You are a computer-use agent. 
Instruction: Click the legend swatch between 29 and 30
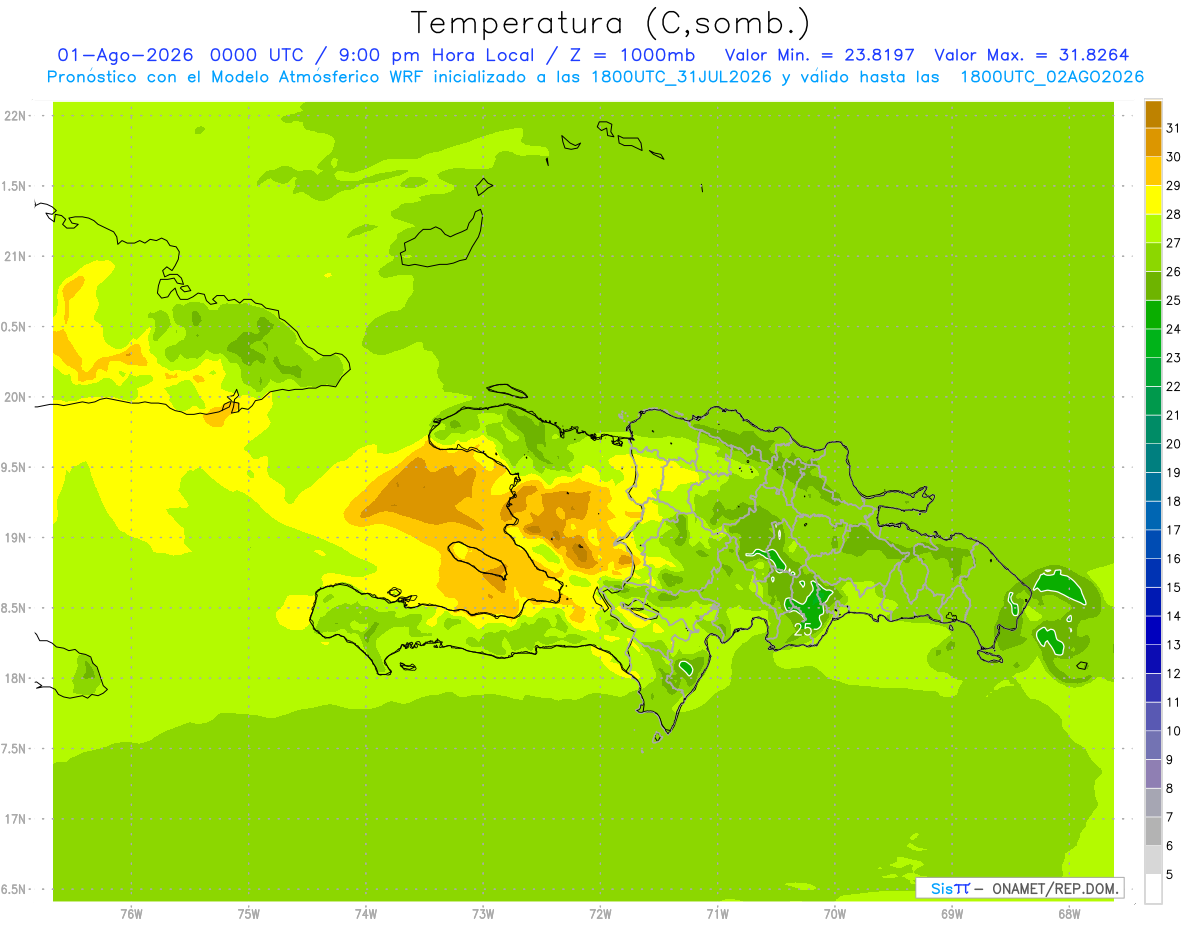tap(1153, 171)
